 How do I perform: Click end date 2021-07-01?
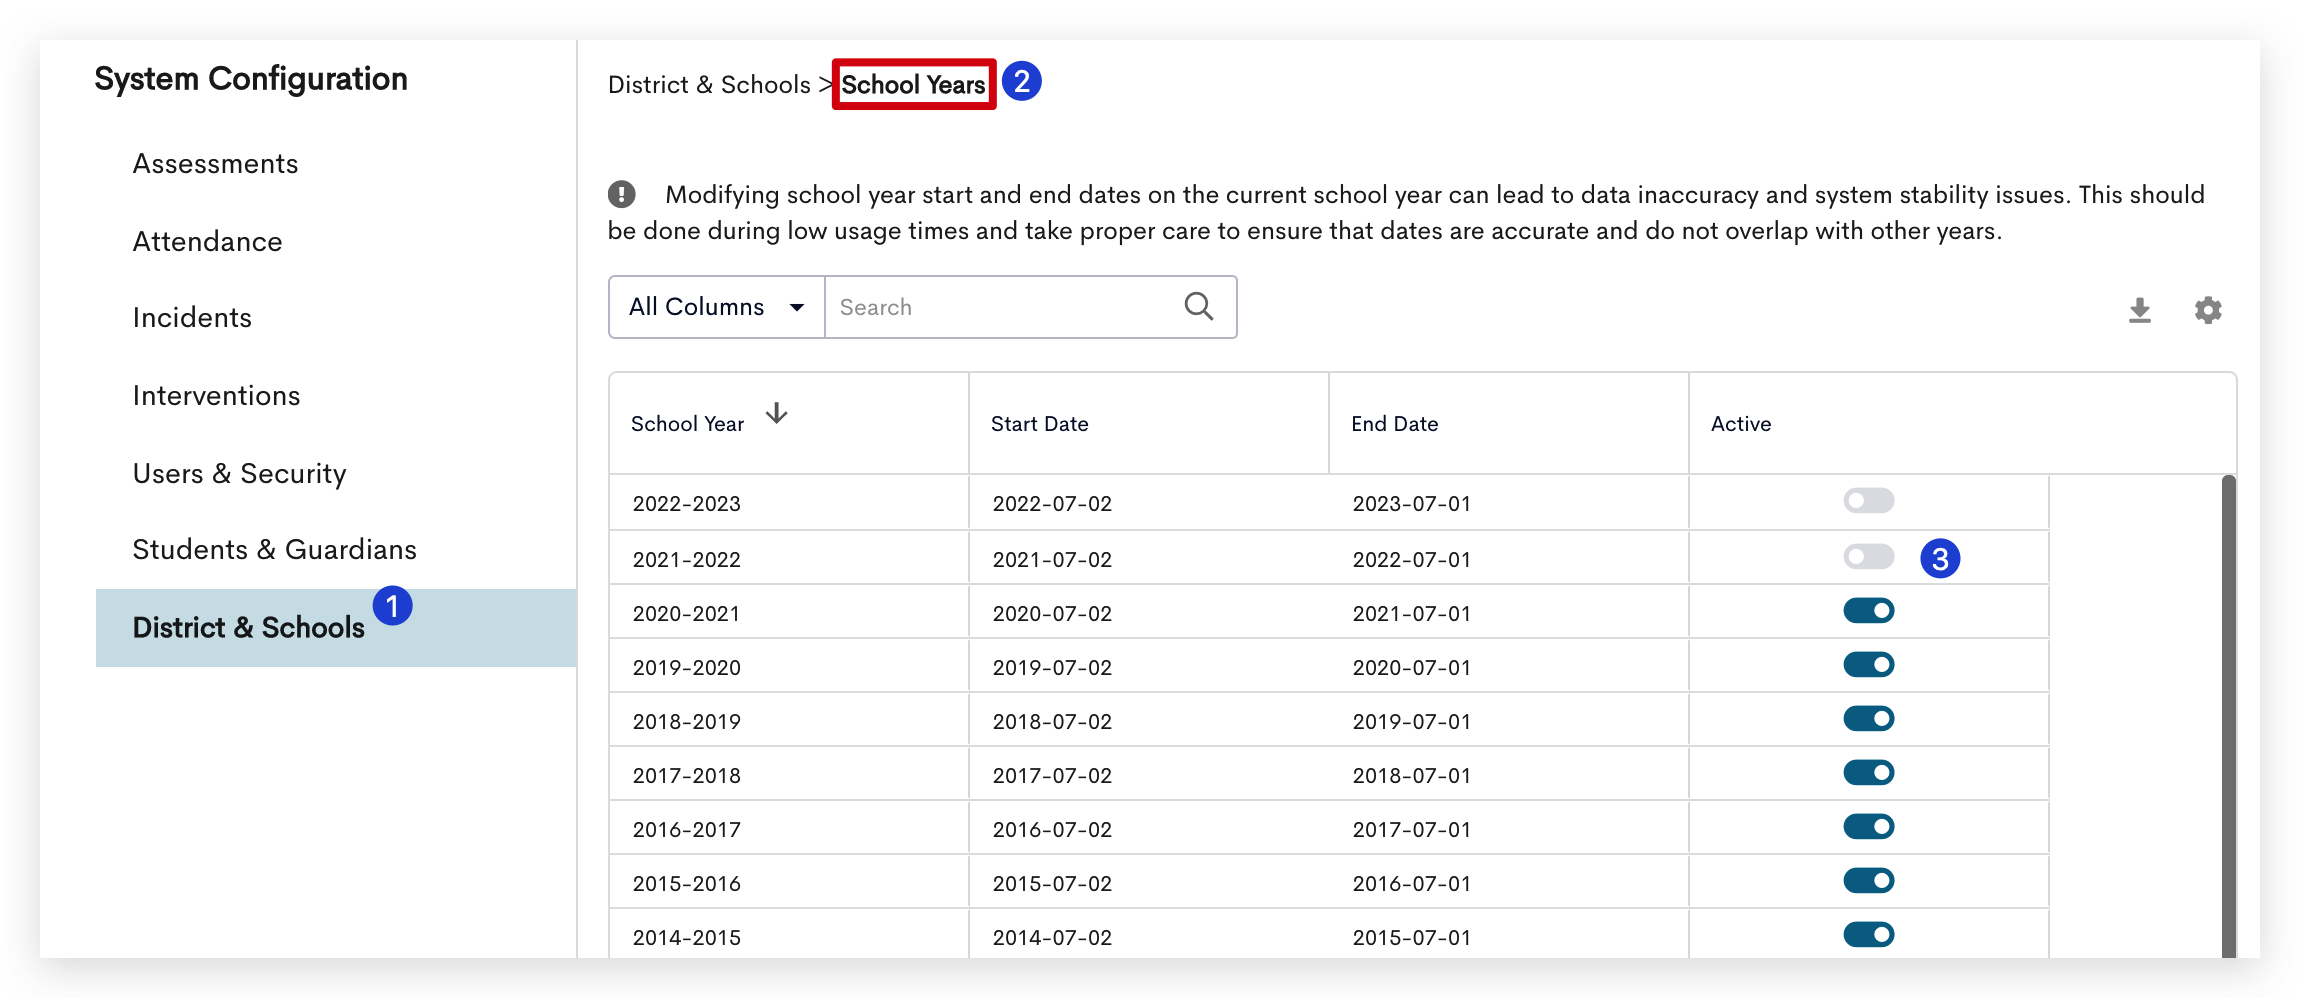[1412, 614]
